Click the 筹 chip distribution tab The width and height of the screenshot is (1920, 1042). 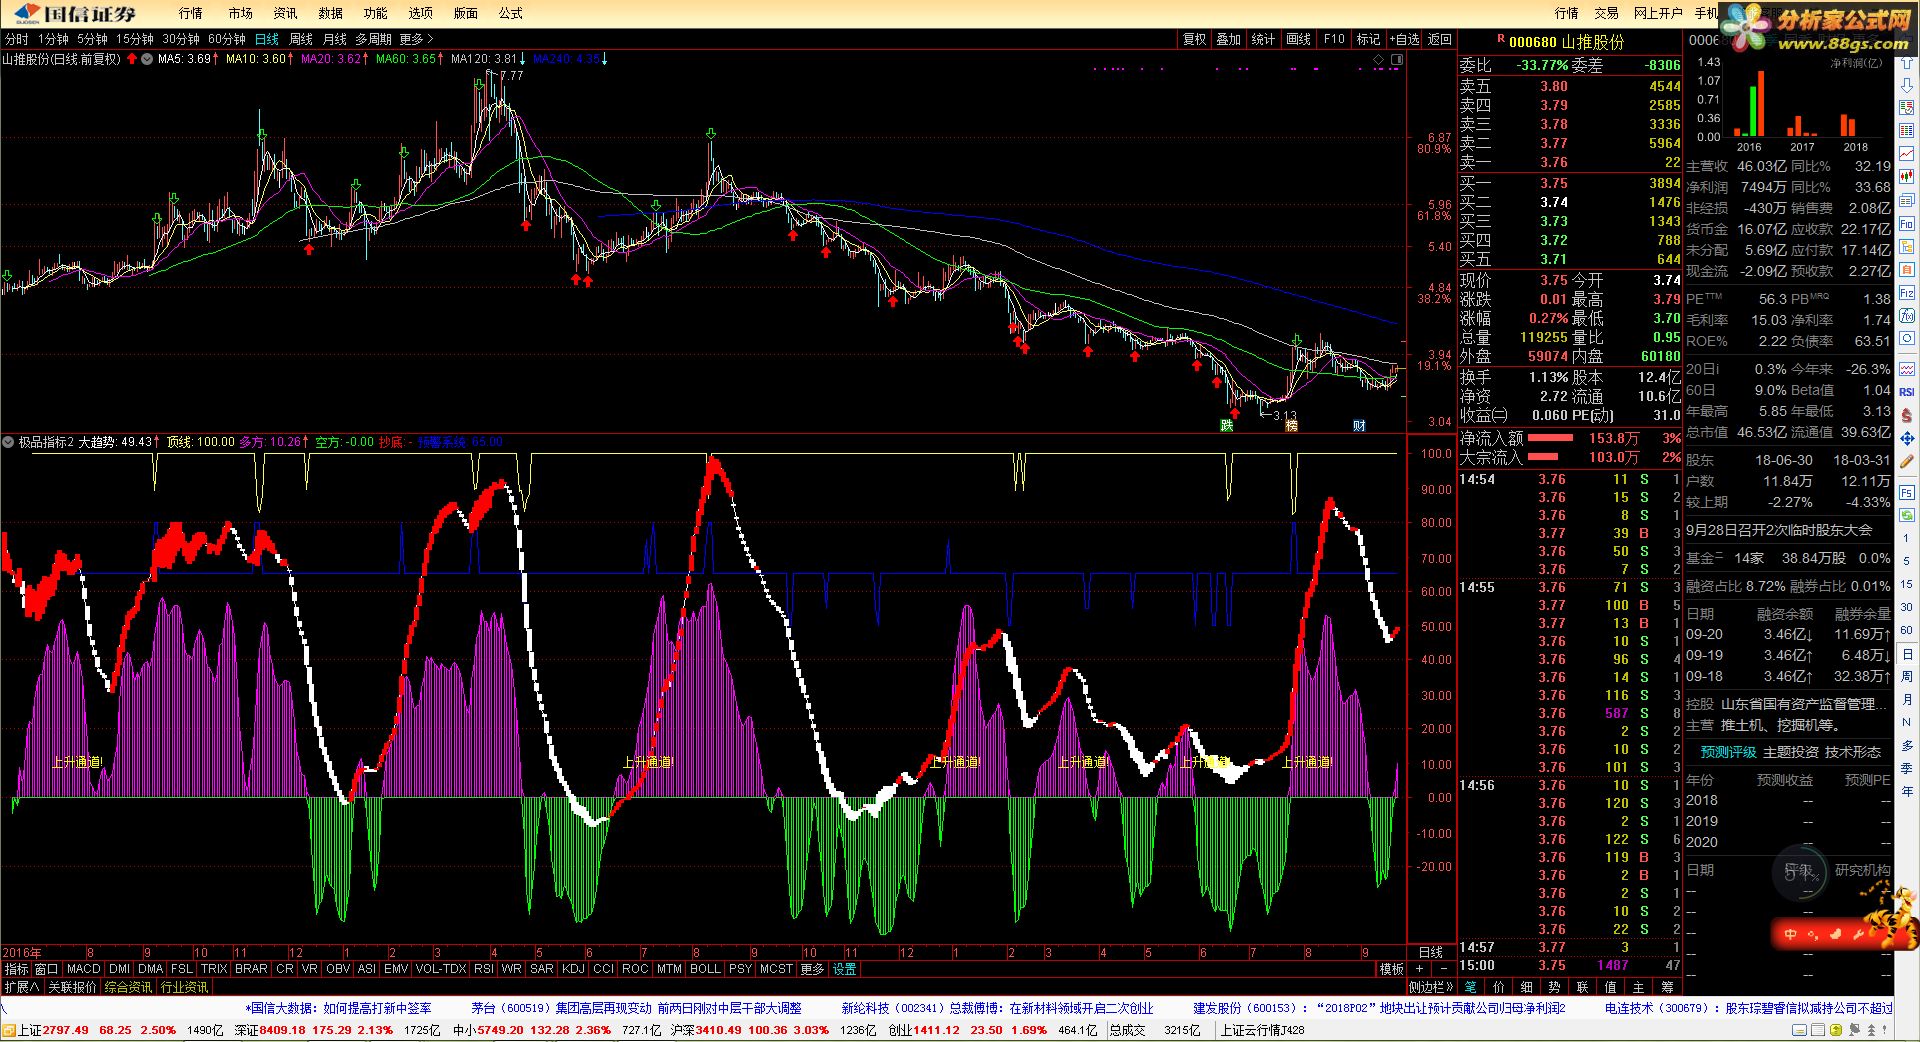click(1666, 987)
